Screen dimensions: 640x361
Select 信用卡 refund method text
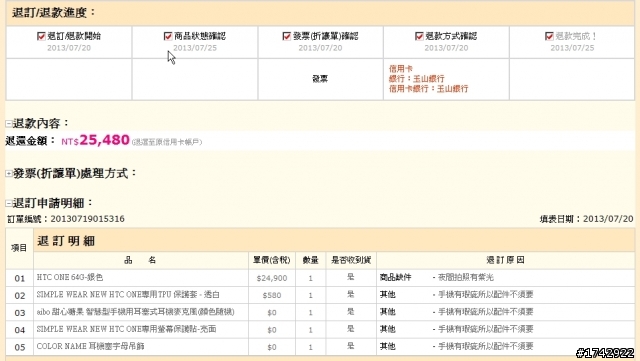pos(400,69)
